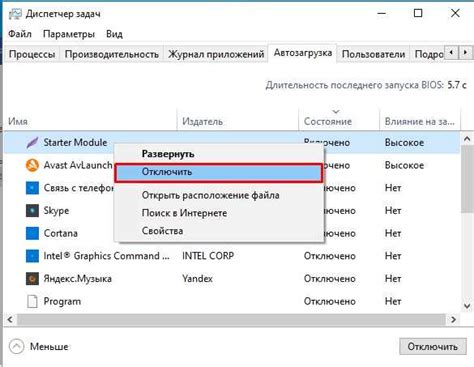
Task: Select the Starter Module row name
Action: [75, 143]
